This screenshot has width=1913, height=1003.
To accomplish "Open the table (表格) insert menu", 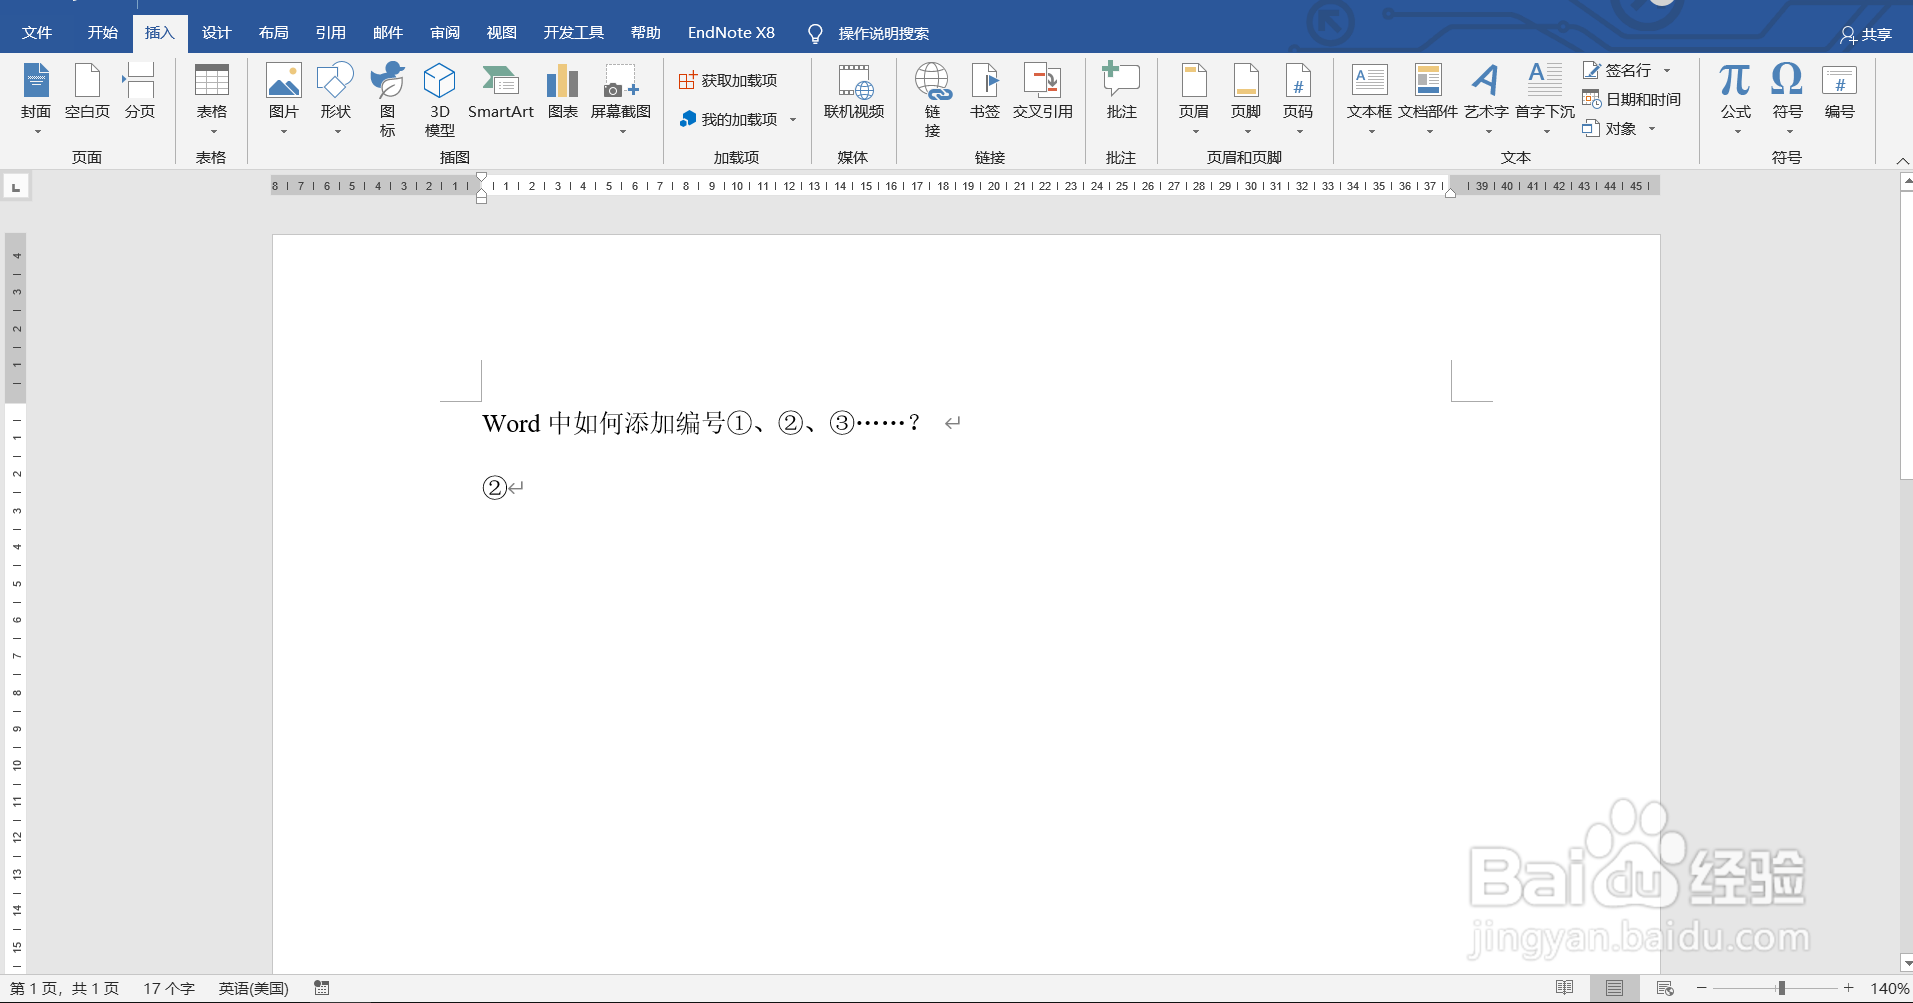I will coord(211,98).
